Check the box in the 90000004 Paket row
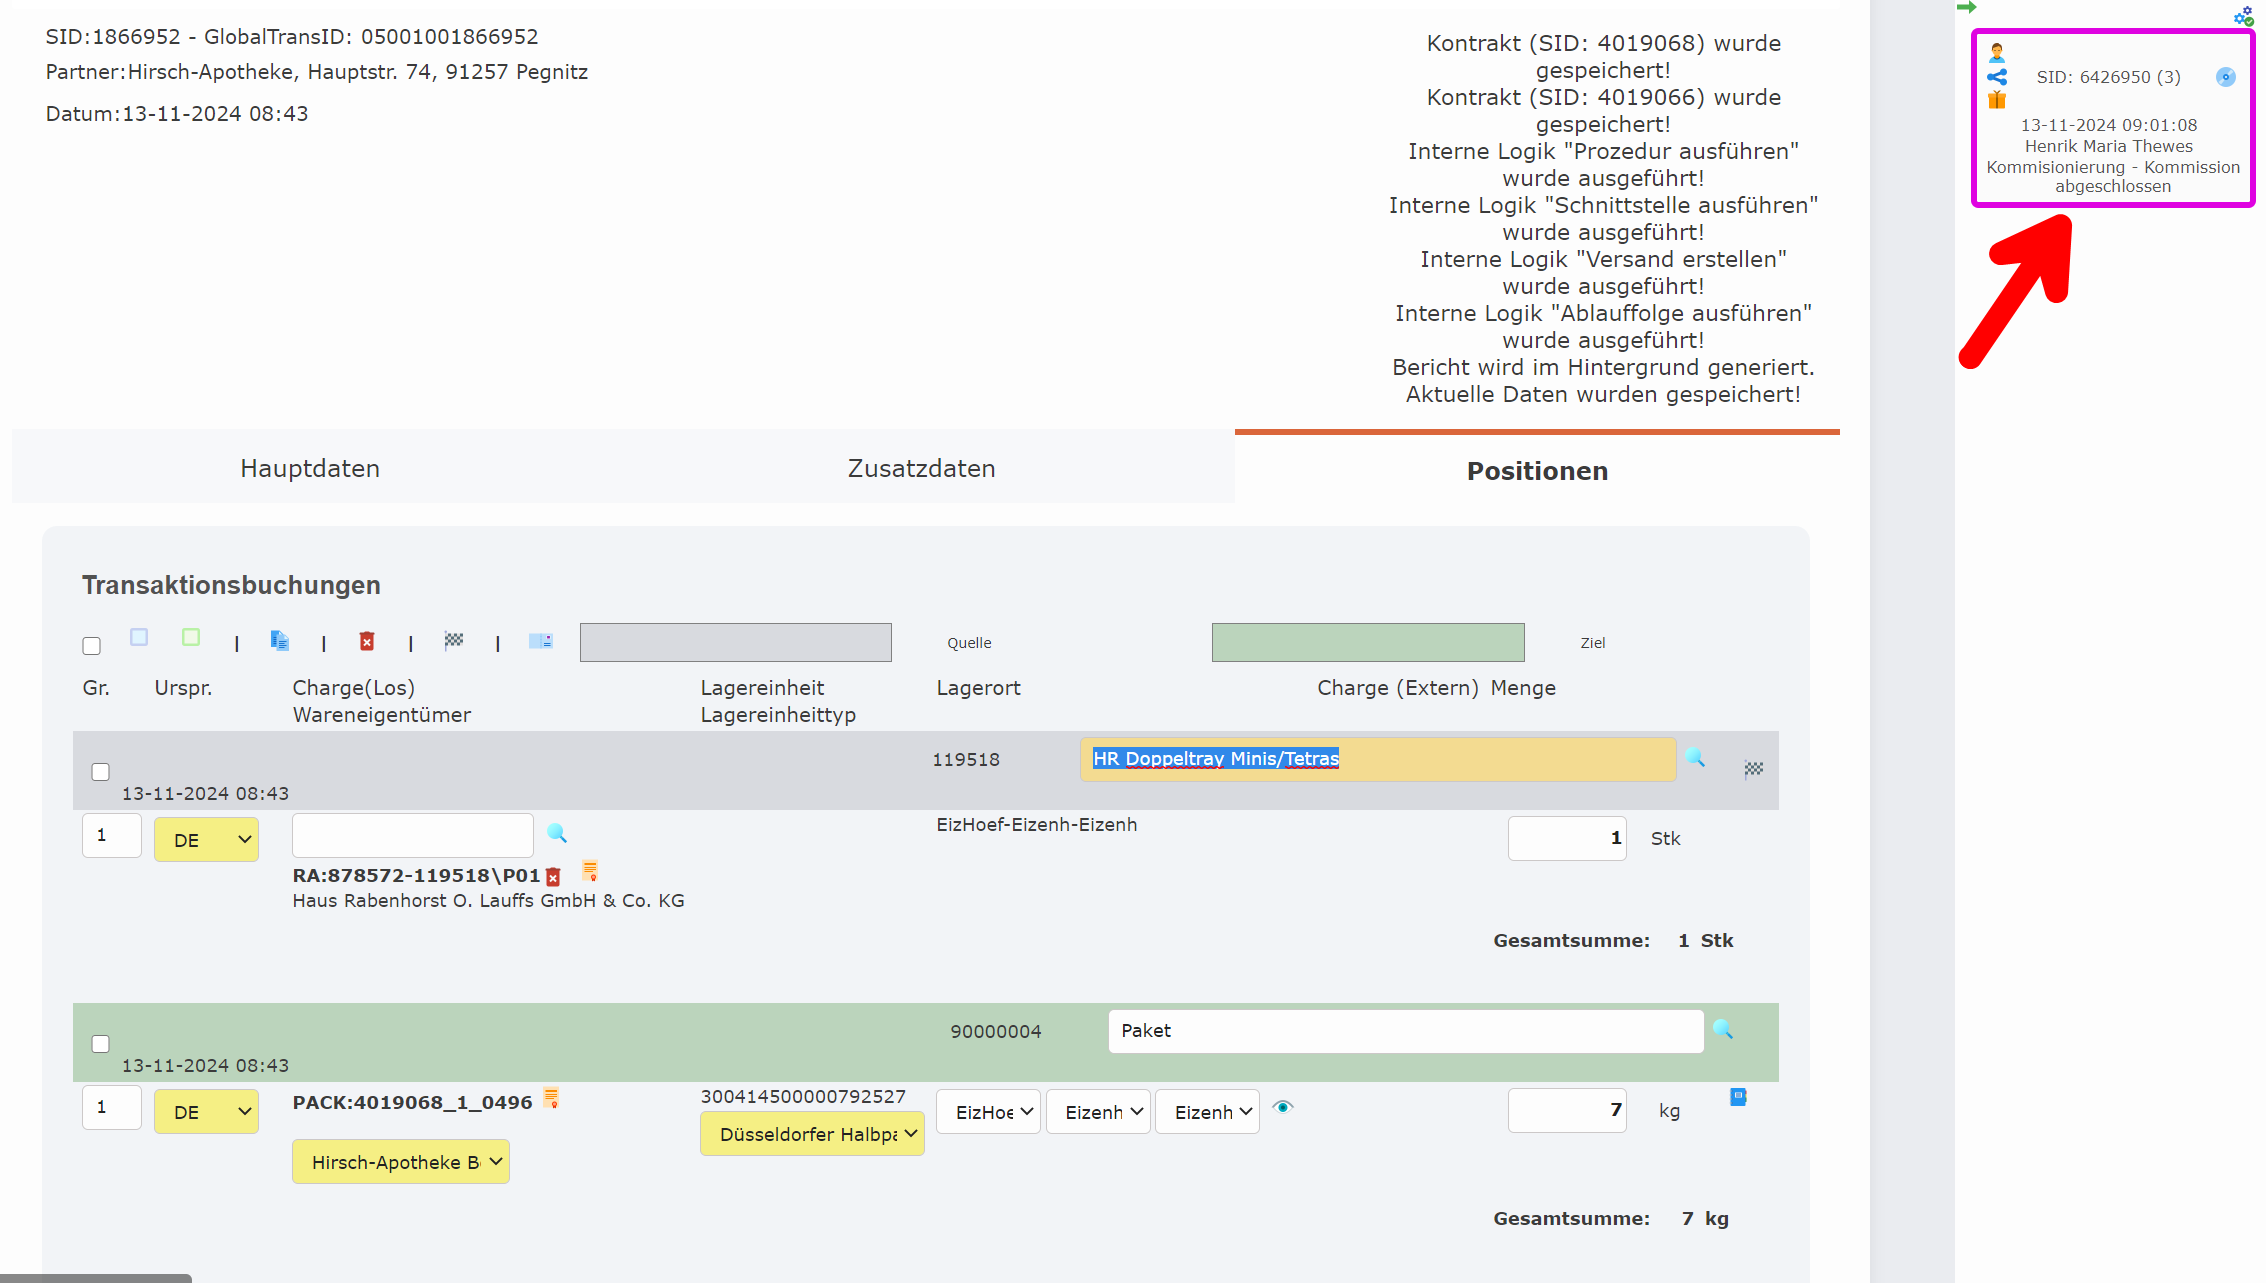The width and height of the screenshot is (2266, 1283). (100, 1044)
